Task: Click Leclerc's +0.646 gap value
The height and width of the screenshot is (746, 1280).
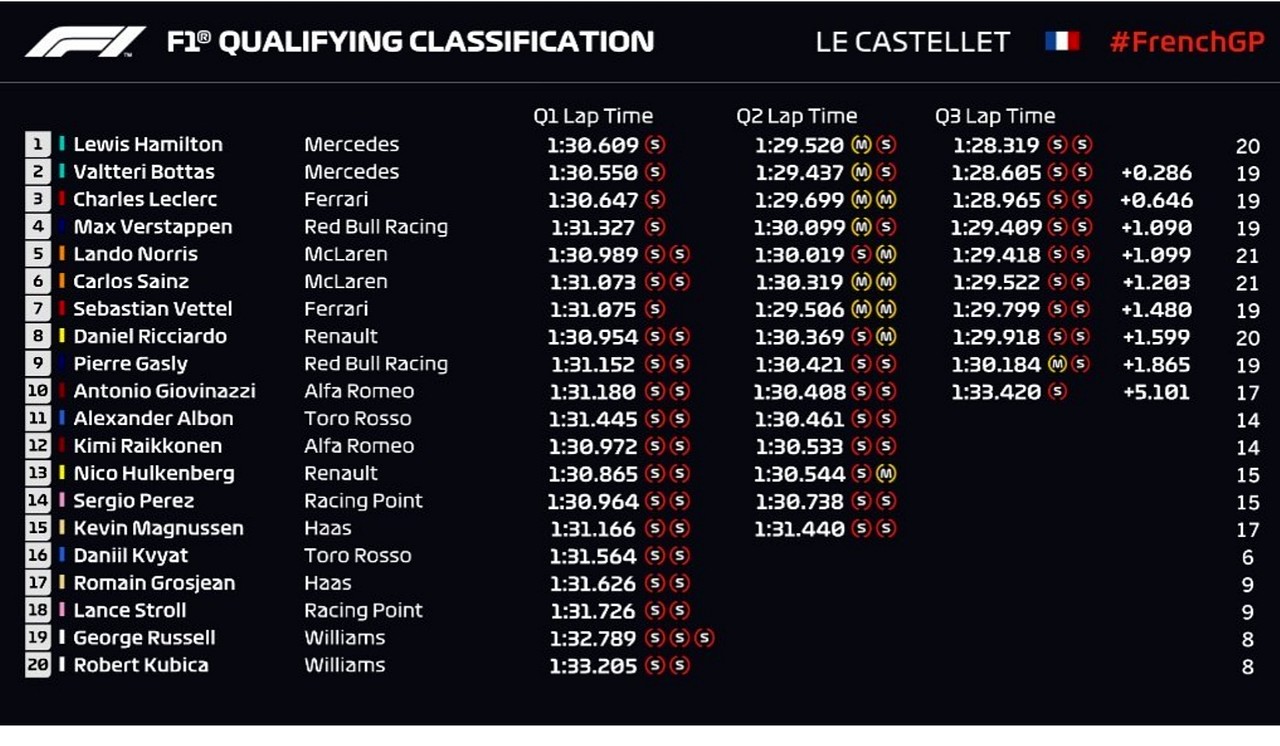Action: [1156, 200]
